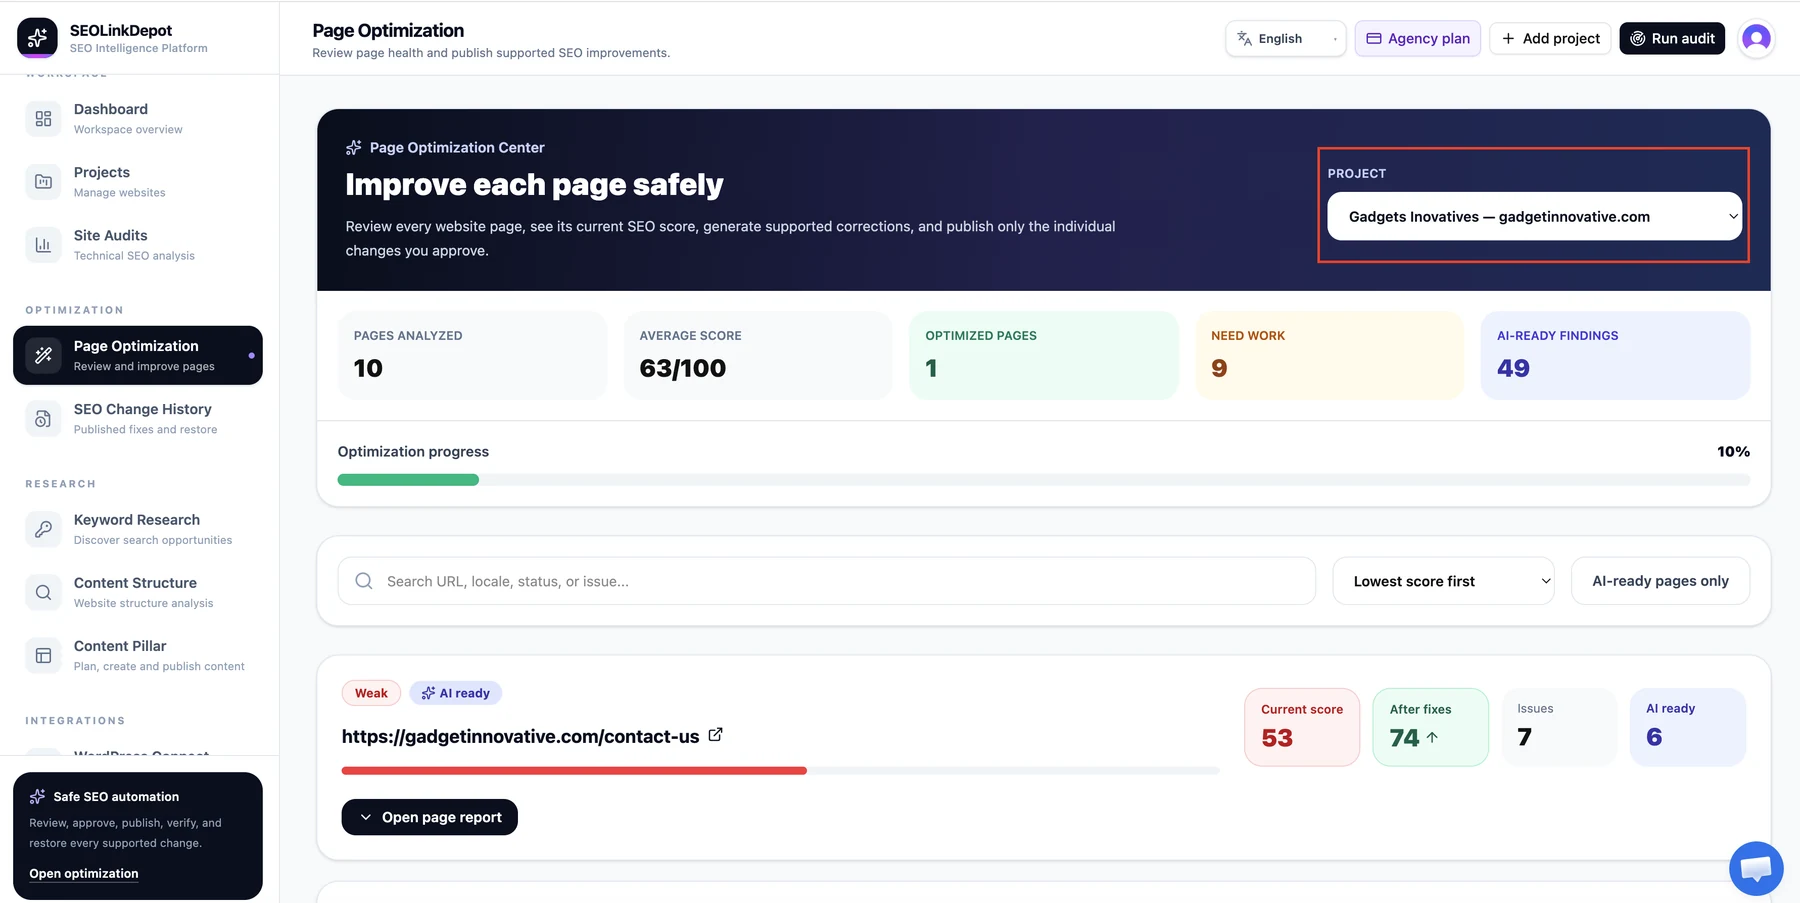Click the Page Optimization wand icon

(43, 355)
